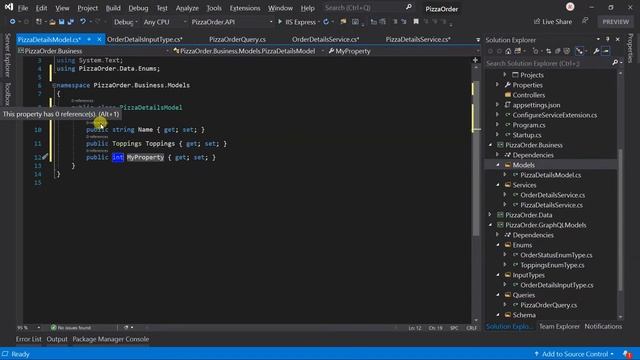This screenshot has height=360, width=640.
Task: Collapse the PizzaOrder.Business project node
Action: click(490, 145)
